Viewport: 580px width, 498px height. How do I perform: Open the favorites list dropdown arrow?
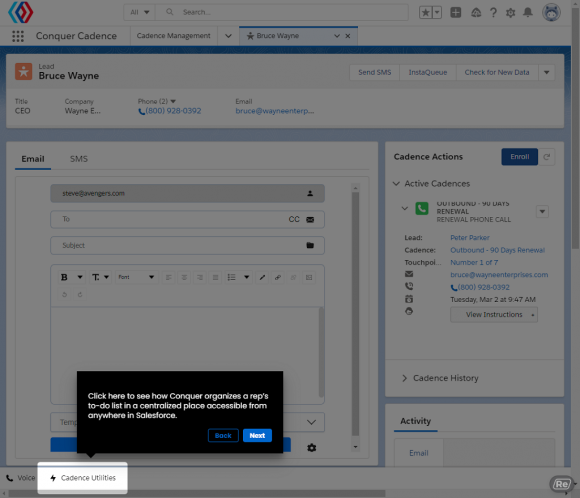[437, 12]
